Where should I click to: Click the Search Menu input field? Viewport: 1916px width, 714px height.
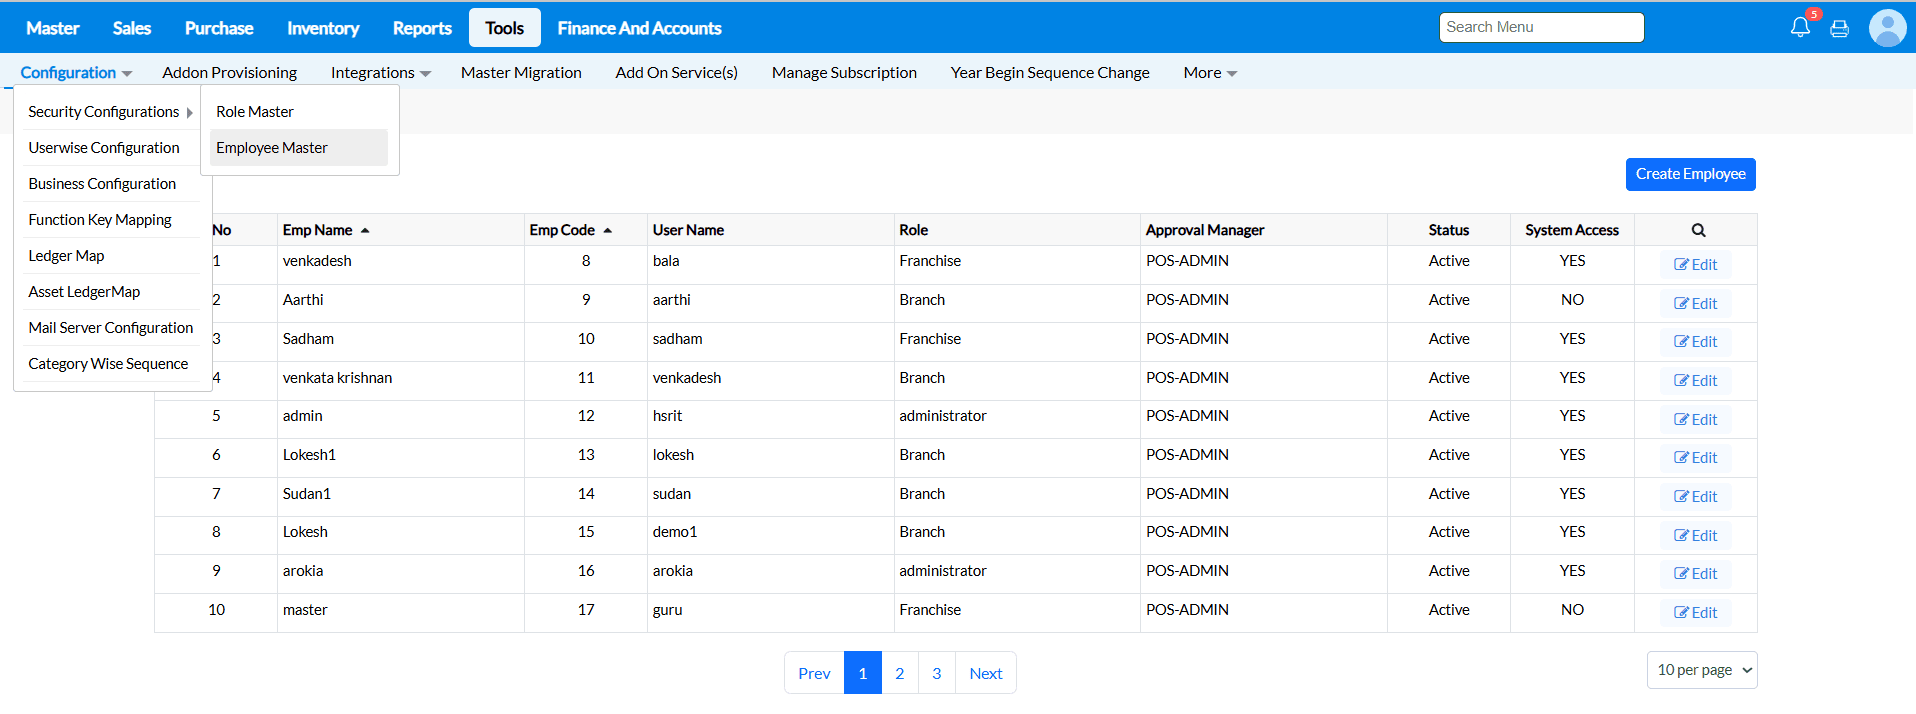[1541, 27]
